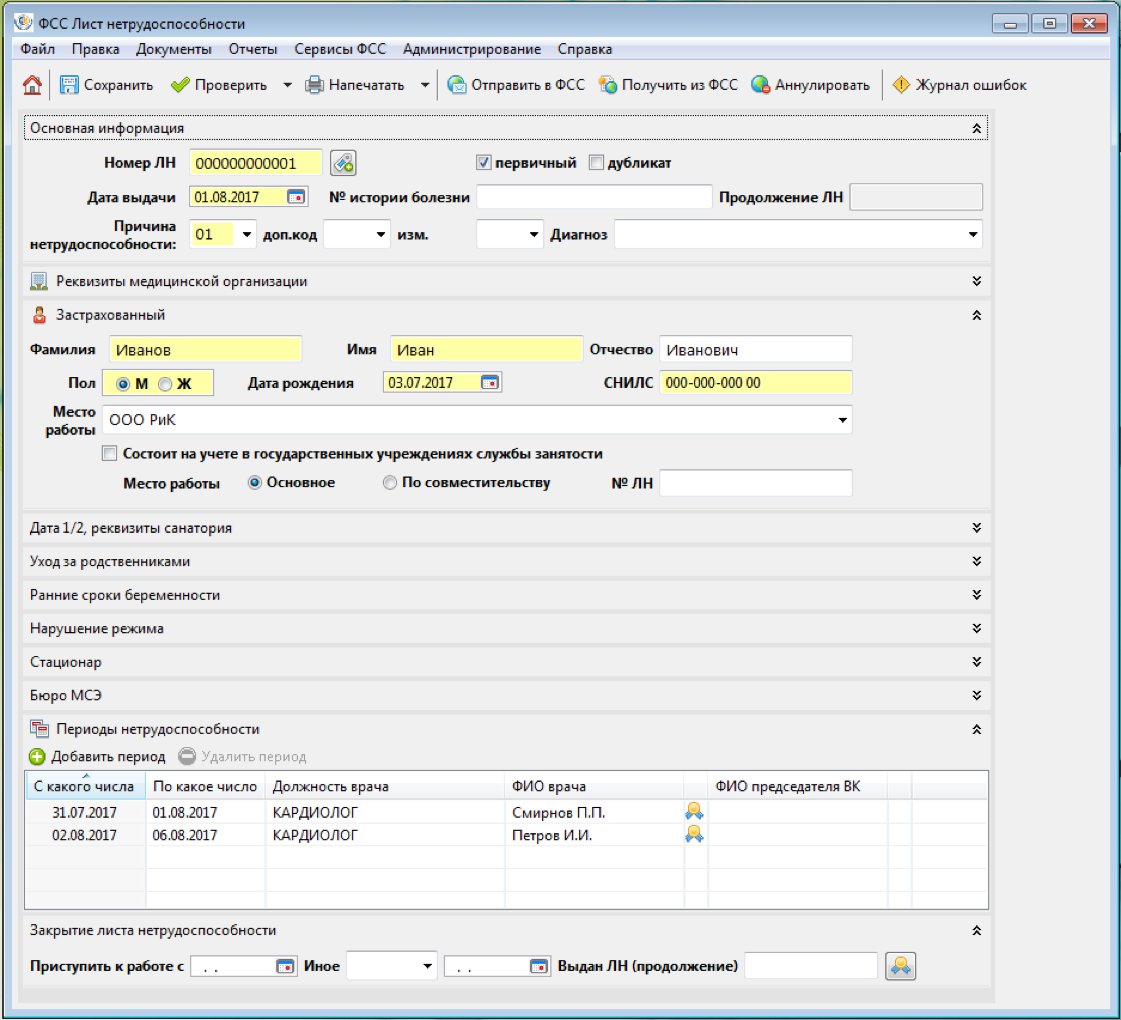Viewport: 1121px width, 1020px height.
Task: Select the М gender radio button
Action: [123, 384]
